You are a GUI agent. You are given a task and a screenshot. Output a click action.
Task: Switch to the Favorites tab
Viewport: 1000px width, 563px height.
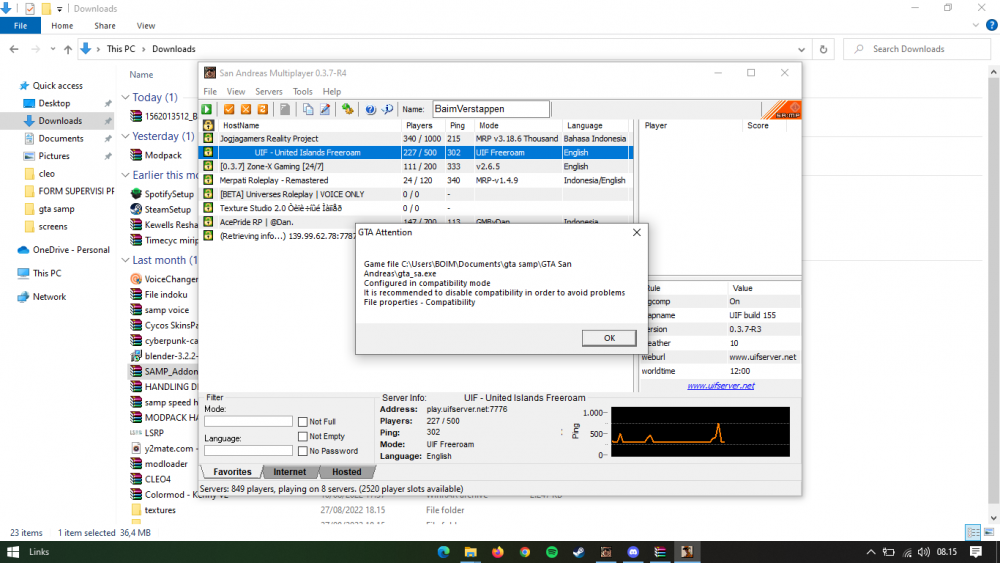[232, 472]
